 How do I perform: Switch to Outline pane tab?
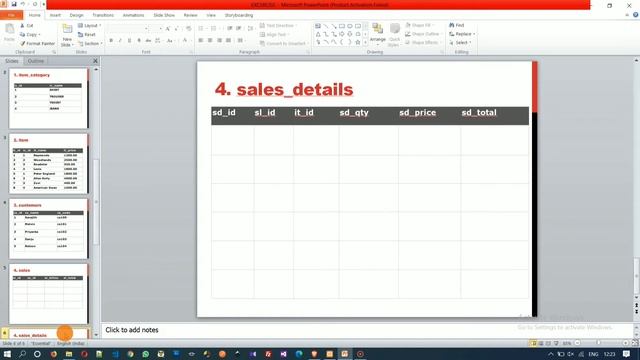pos(36,61)
